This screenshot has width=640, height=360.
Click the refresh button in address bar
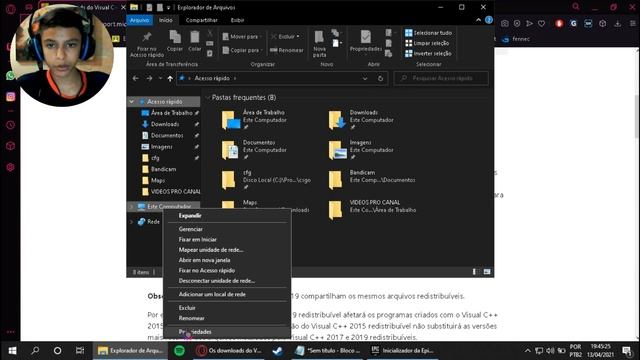(x=380, y=78)
